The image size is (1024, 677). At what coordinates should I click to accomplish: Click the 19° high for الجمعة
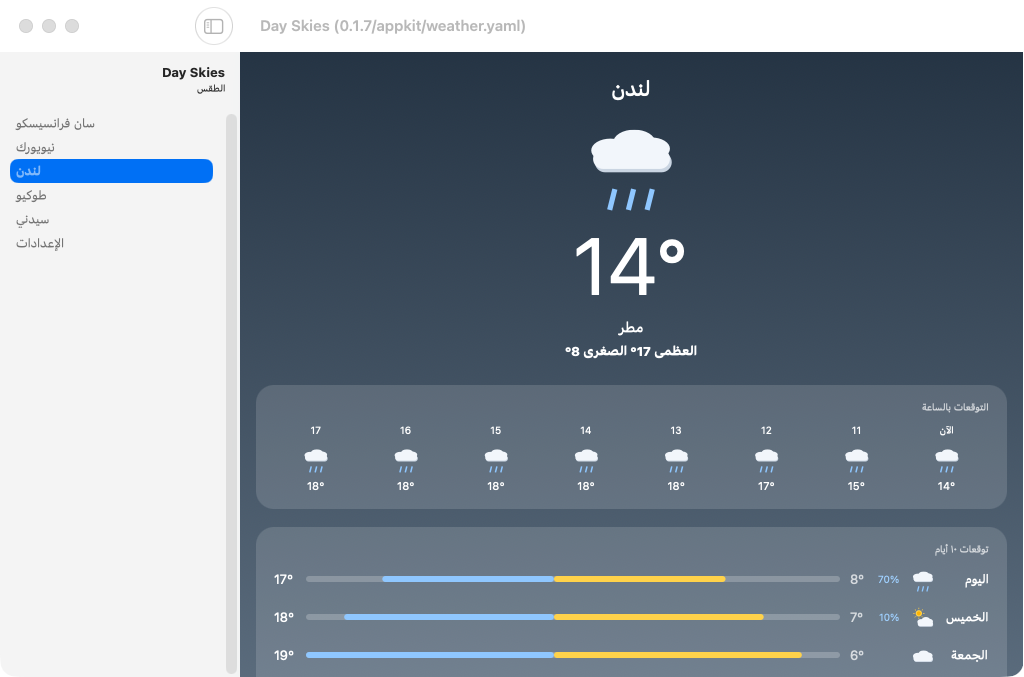coord(283,655)
